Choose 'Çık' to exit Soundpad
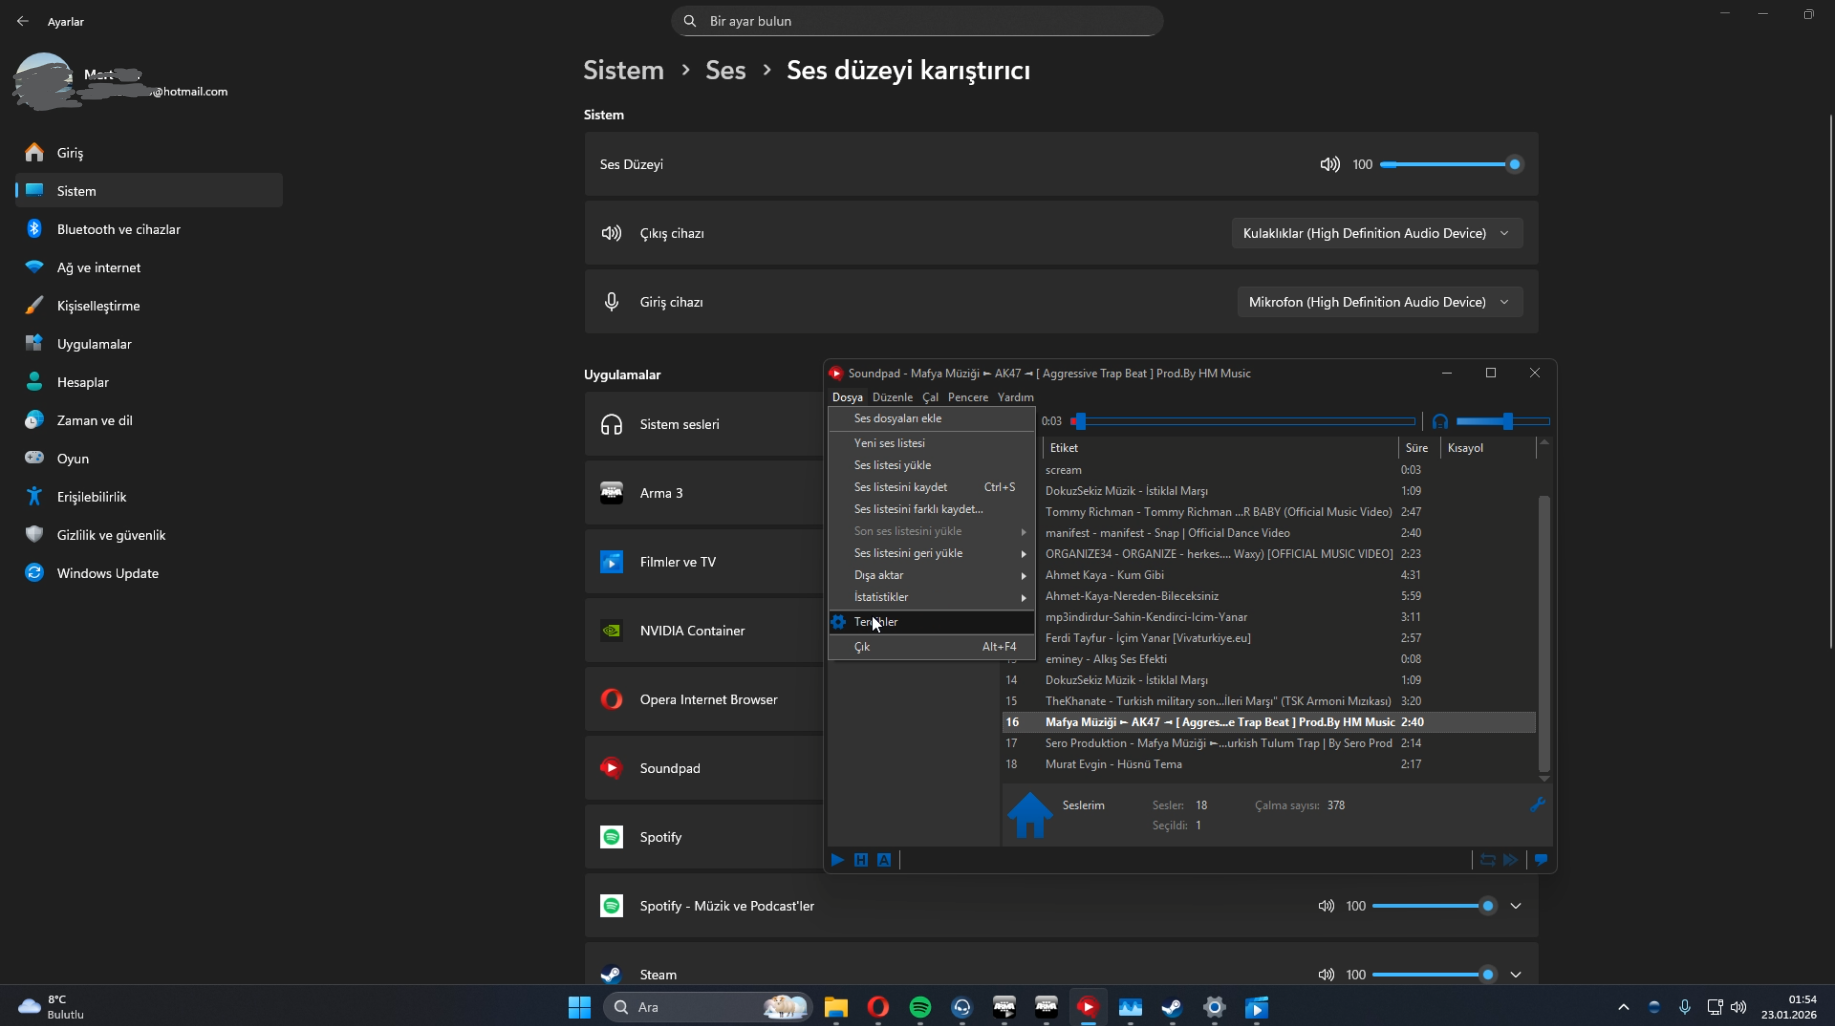1835x1026 pixels. tap(931, 647)
